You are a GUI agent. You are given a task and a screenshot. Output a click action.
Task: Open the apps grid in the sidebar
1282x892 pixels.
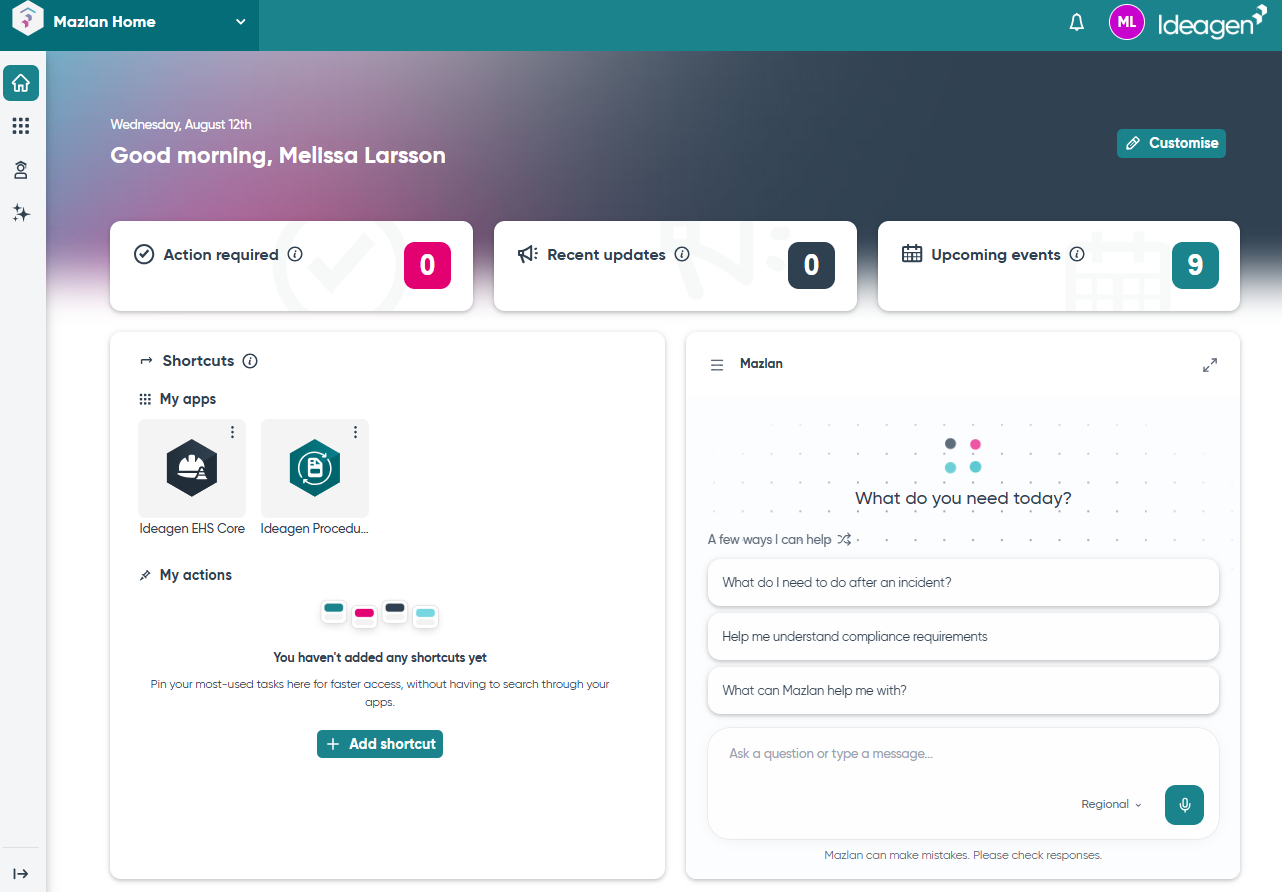(21, 126)
